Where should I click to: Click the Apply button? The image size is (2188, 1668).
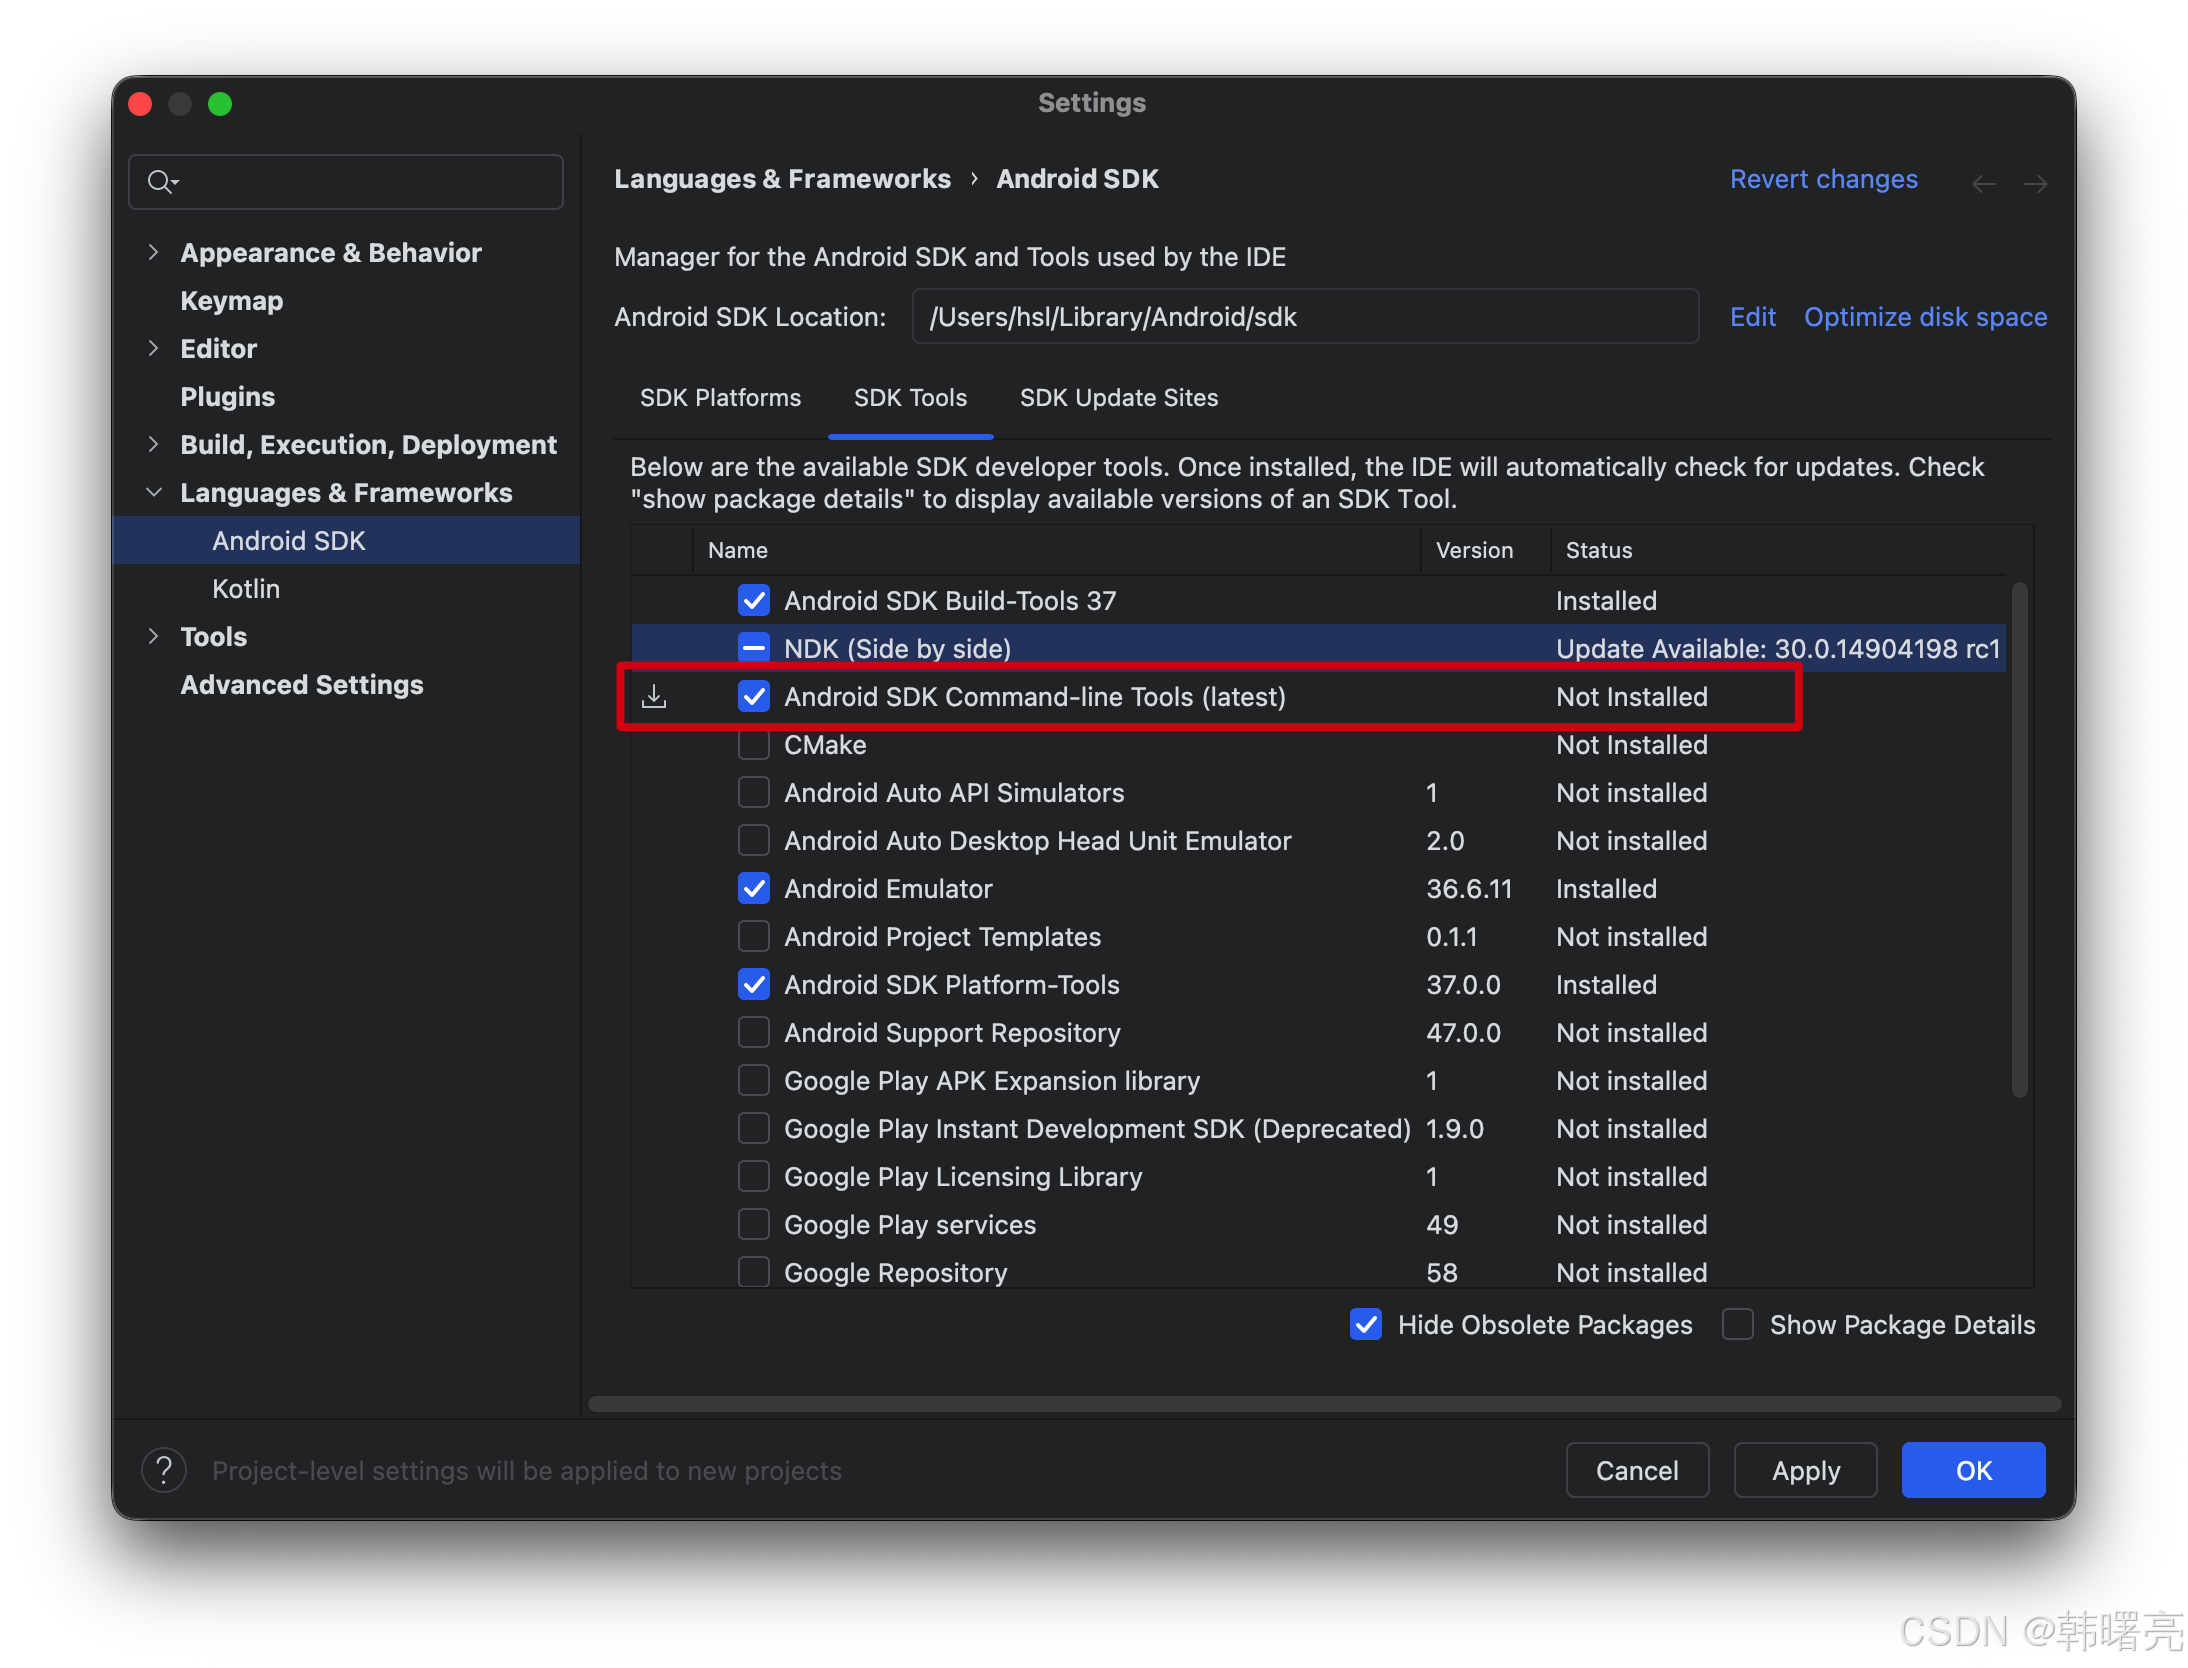pyautogui.click(x=1806, y=1470)
